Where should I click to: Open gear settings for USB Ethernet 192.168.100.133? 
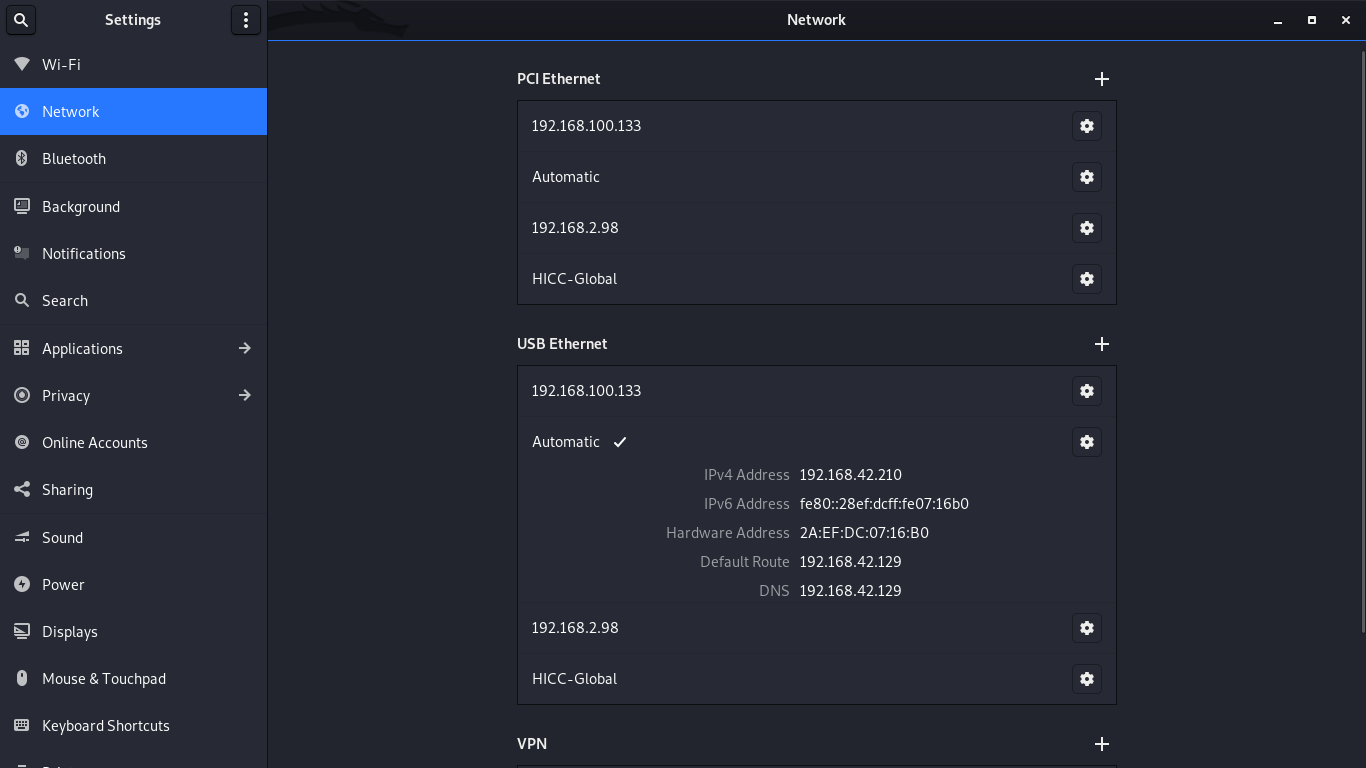pos(1087,391)
